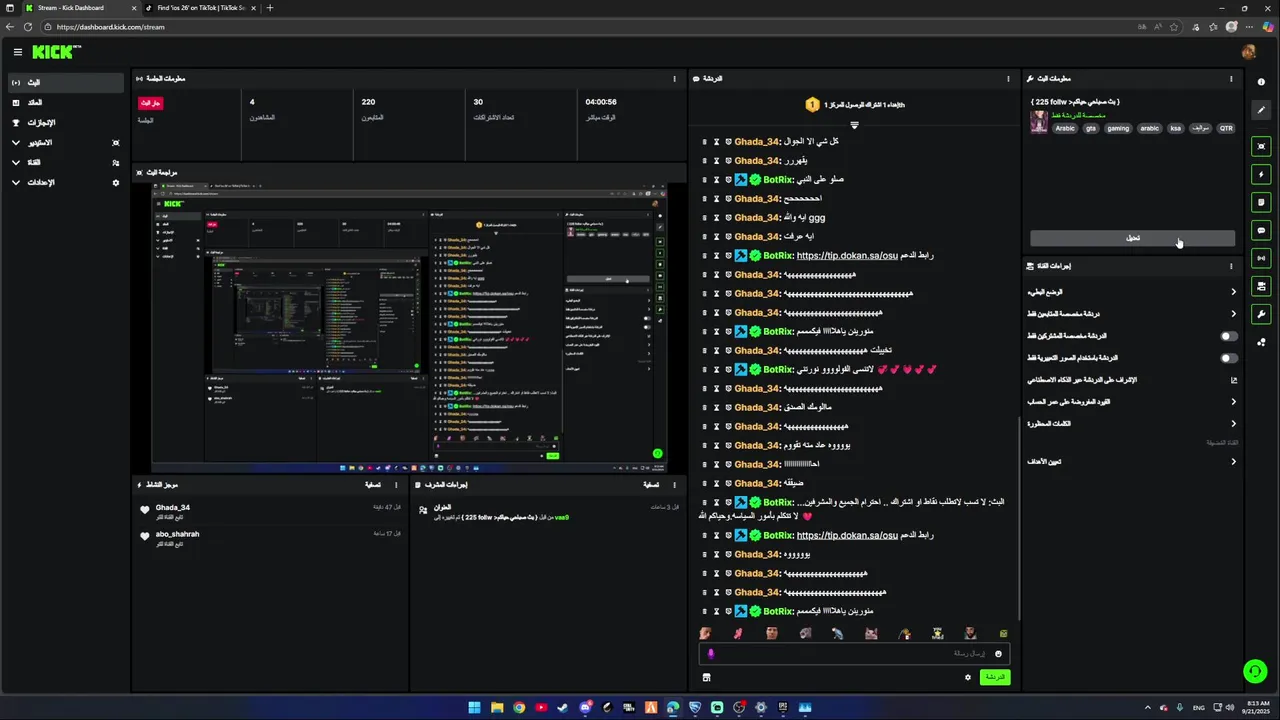The height and width of the screenshot is (720, 1280).
Task: Expand the slow mode row
Action: [1132, 292]
